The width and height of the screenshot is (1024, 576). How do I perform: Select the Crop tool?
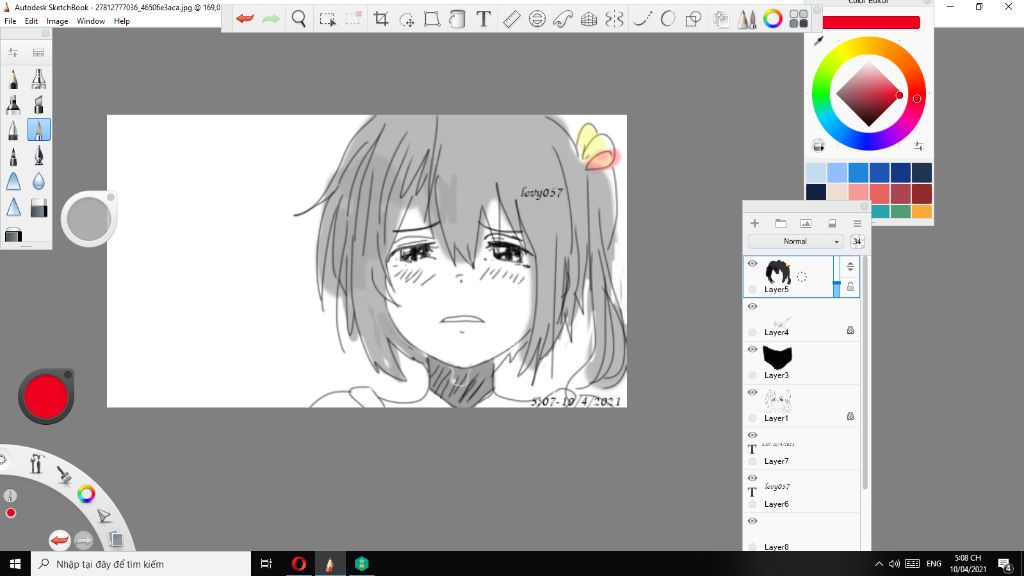[x=381, y=19]
